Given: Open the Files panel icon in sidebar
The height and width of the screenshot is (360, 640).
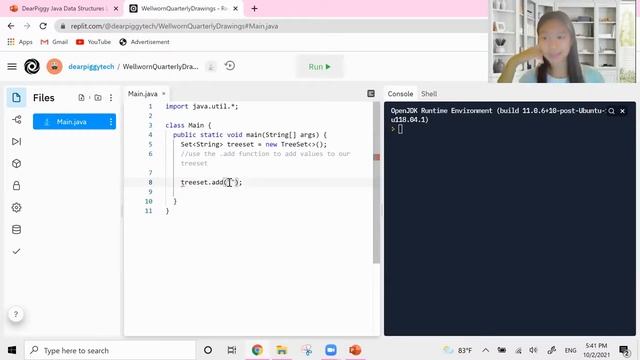Looking at the screenshot, I should (16, 98).
